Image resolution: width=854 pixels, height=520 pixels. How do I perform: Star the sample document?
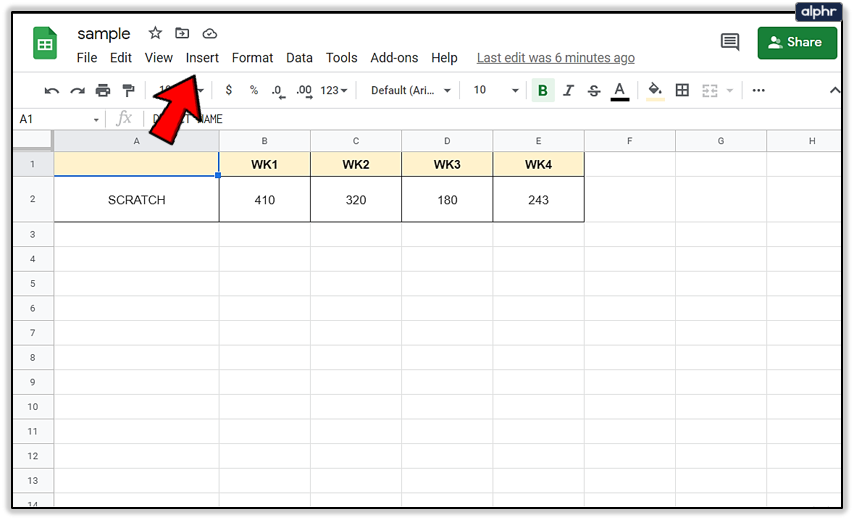[x=155, y=33]
